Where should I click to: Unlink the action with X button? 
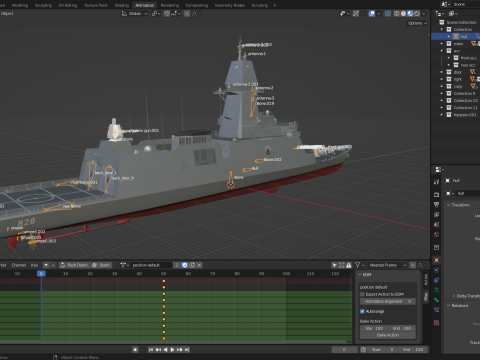tap(199, 265)
